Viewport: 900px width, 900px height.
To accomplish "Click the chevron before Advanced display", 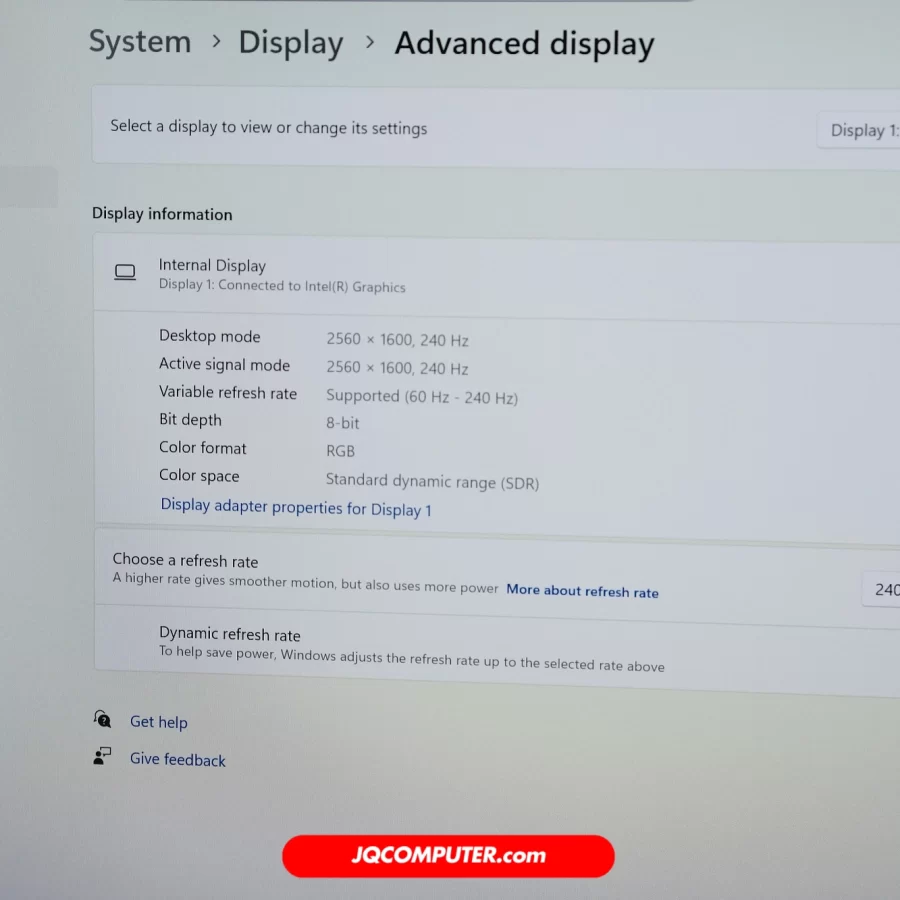I will click(x=369, y=43).
